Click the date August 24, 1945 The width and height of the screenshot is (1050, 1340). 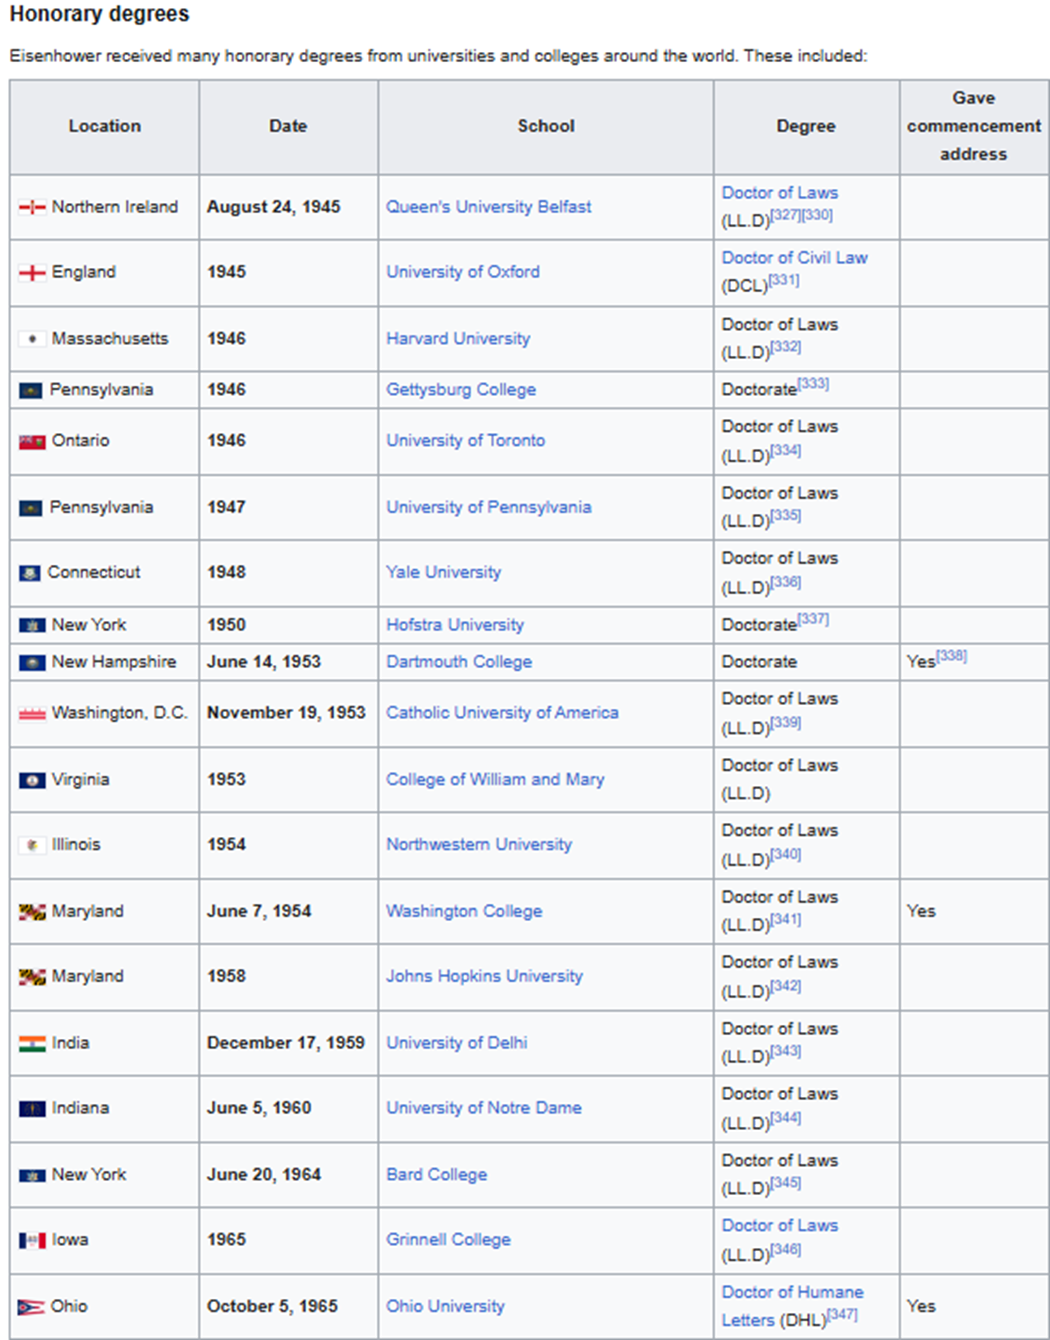[x=274, y=207]
